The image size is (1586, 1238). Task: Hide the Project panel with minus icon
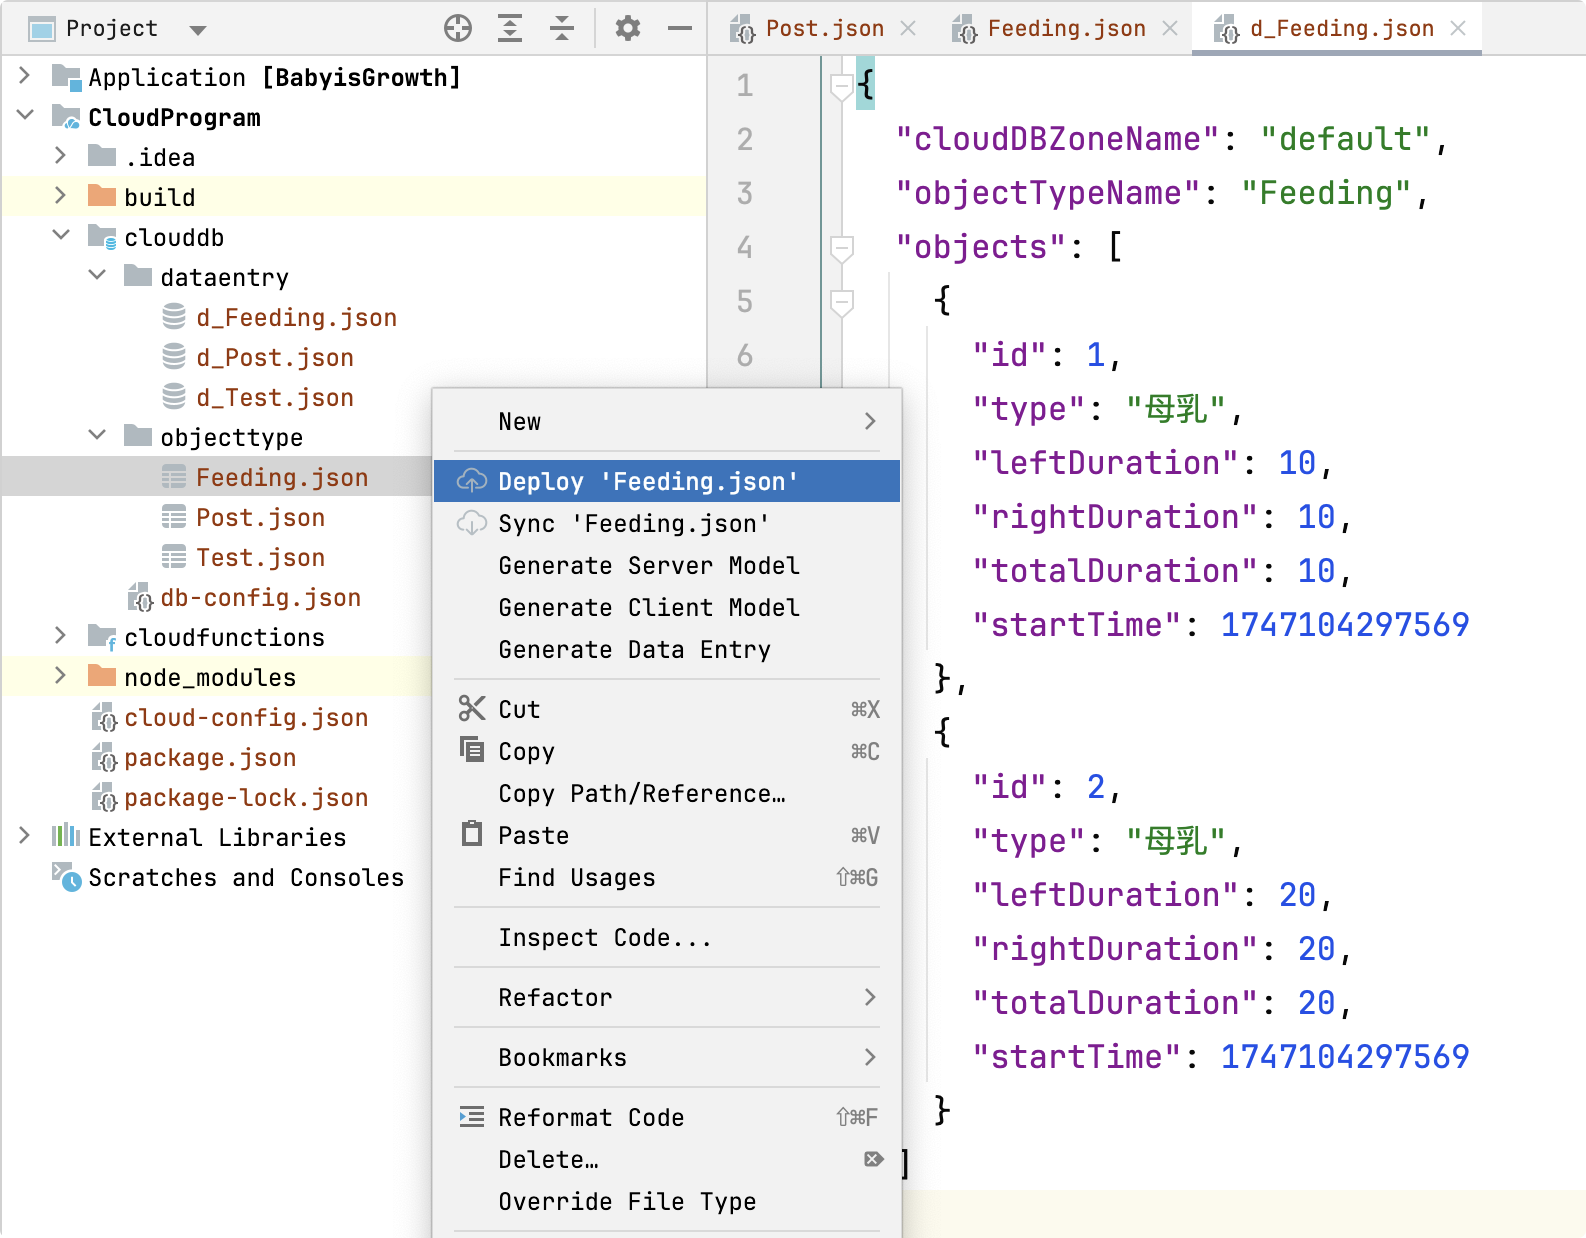[680, 28]
